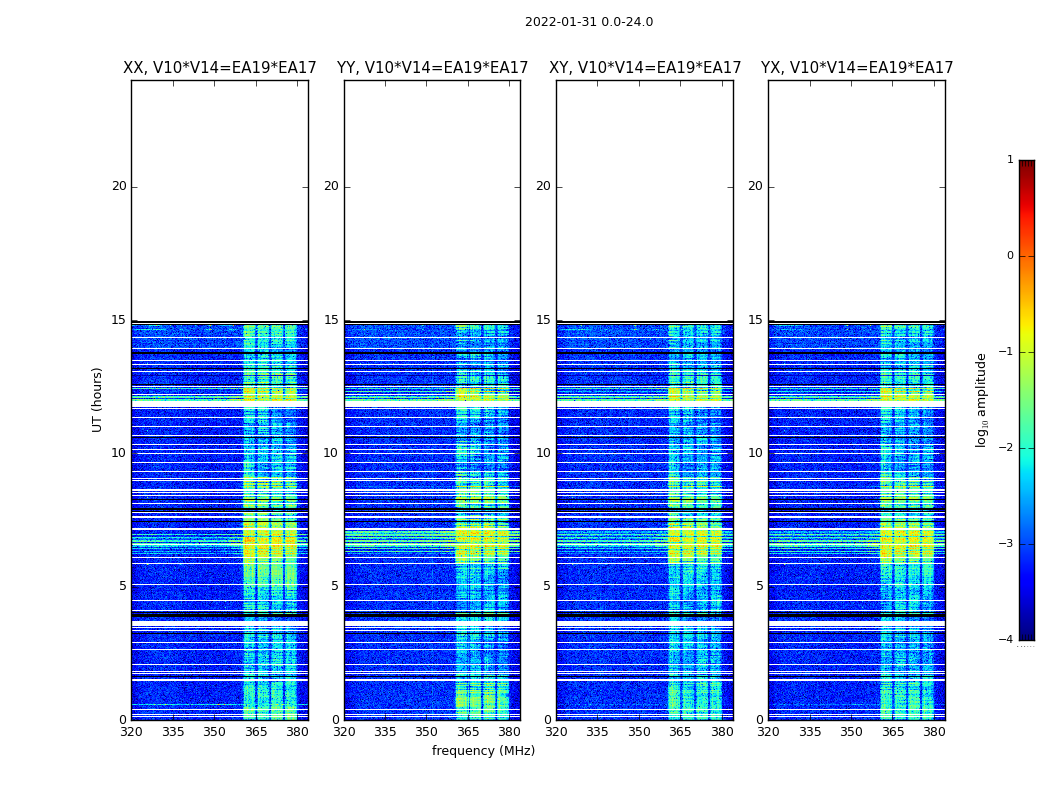Click the YX, V10*V14=EA19*EA17 panel title
Screen dimensions: 1050x800
[856, 68]
